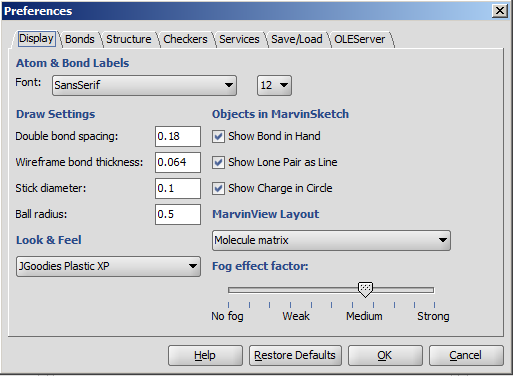
Task: Open the Services tab
Action: [239, 39]
